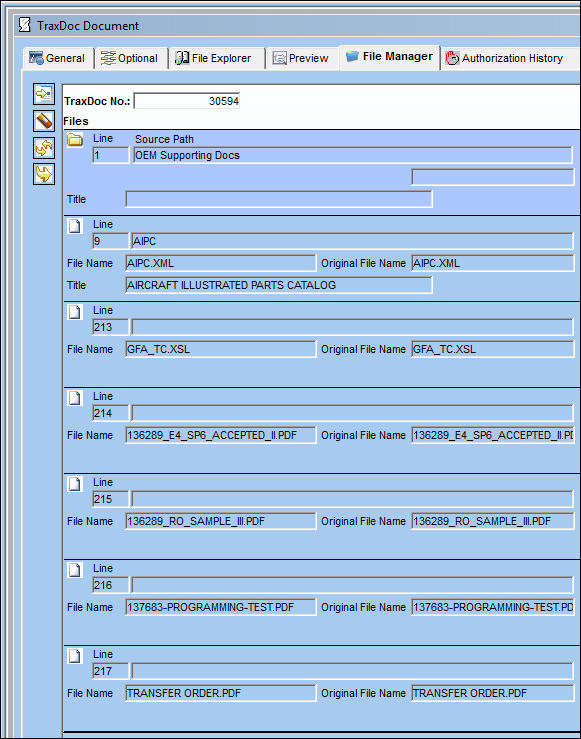581x739 pixels.
Task: Click the TraxDoc Document window icon
Action: tap(25, 25)
